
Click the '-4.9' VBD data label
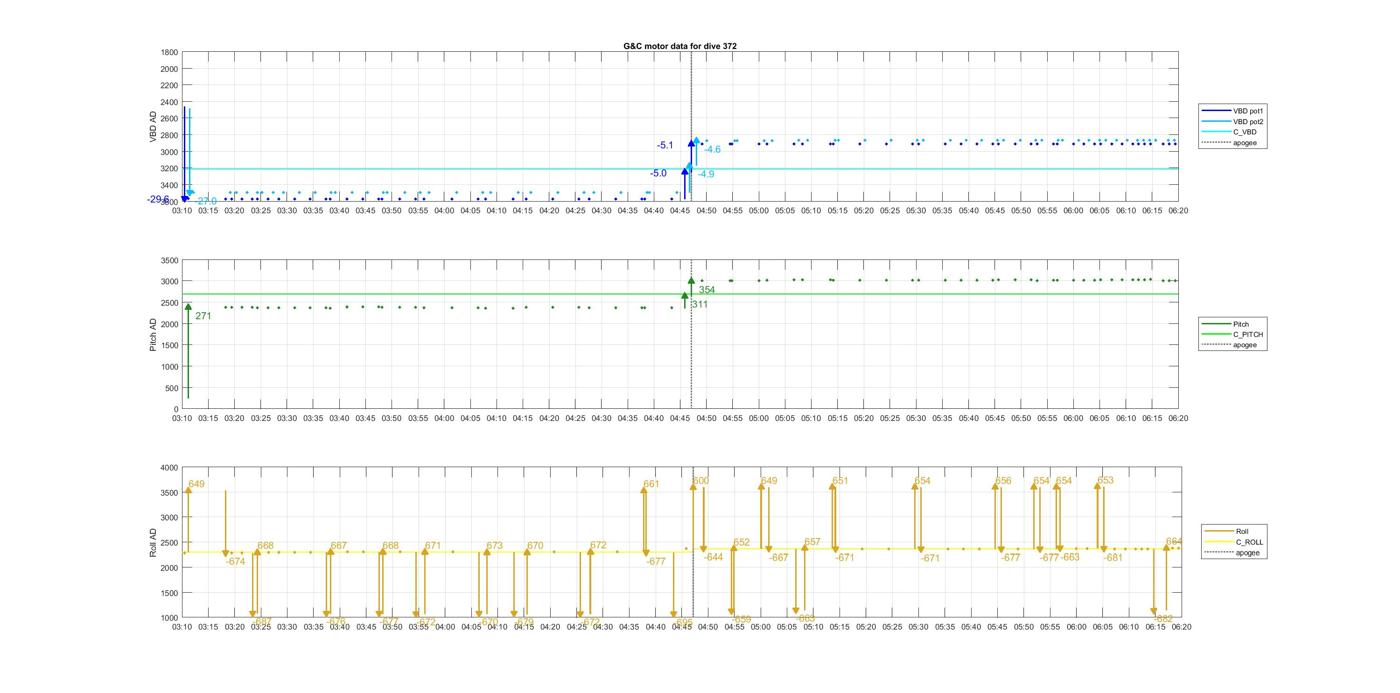(706, 175)
